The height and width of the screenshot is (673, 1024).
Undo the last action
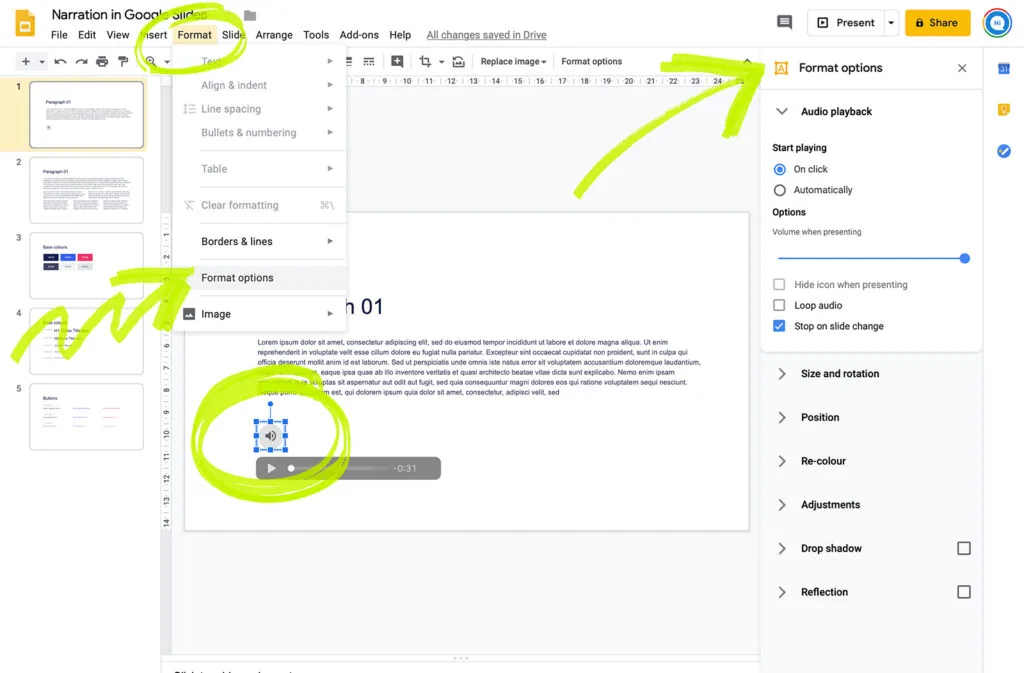pyautogui.click(x=60, y=61)
